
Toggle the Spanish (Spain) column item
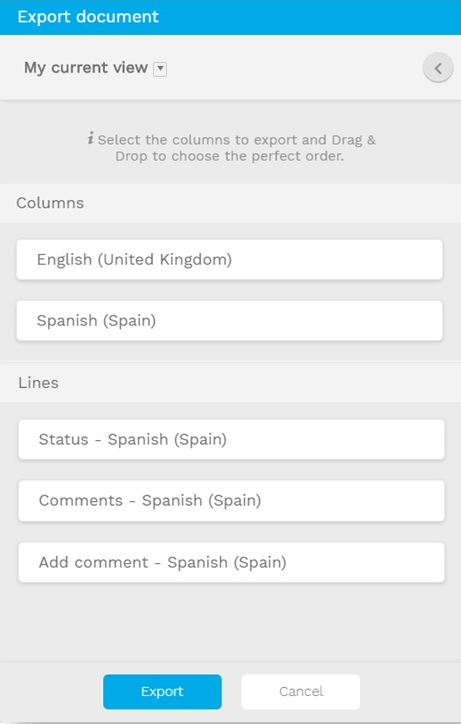230,320
